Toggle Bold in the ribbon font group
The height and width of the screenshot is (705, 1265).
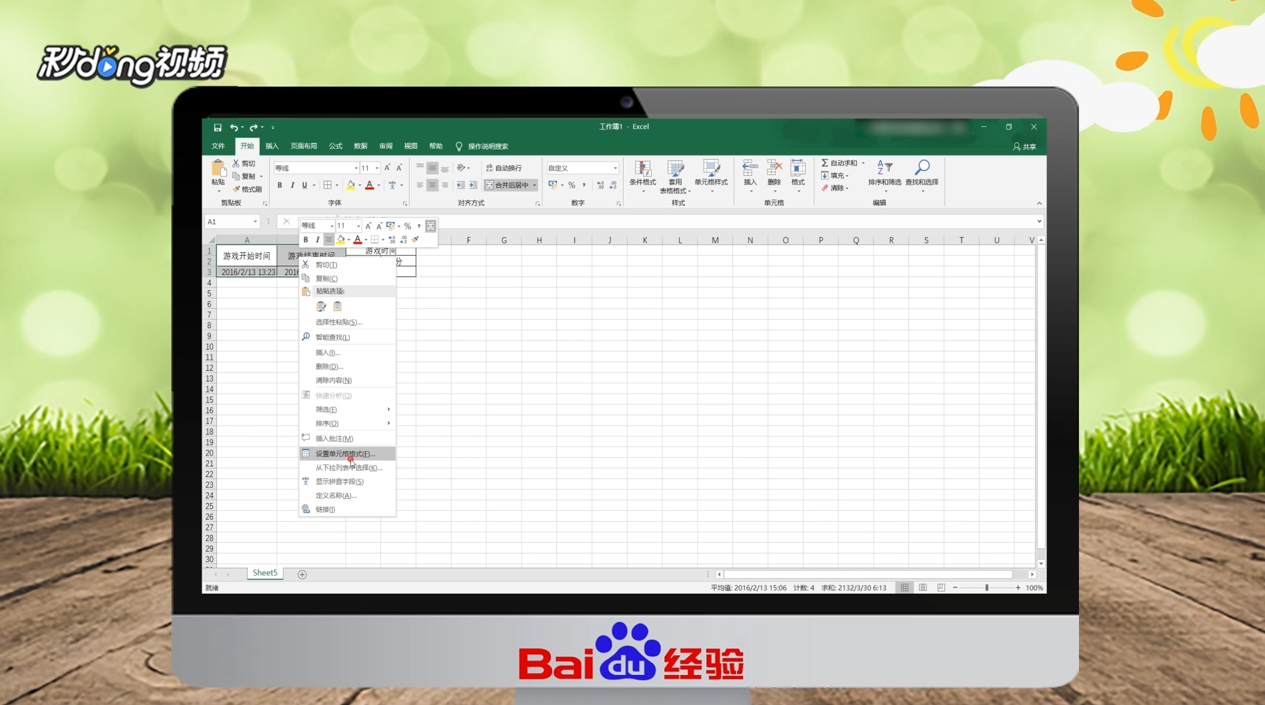point(280,185)
